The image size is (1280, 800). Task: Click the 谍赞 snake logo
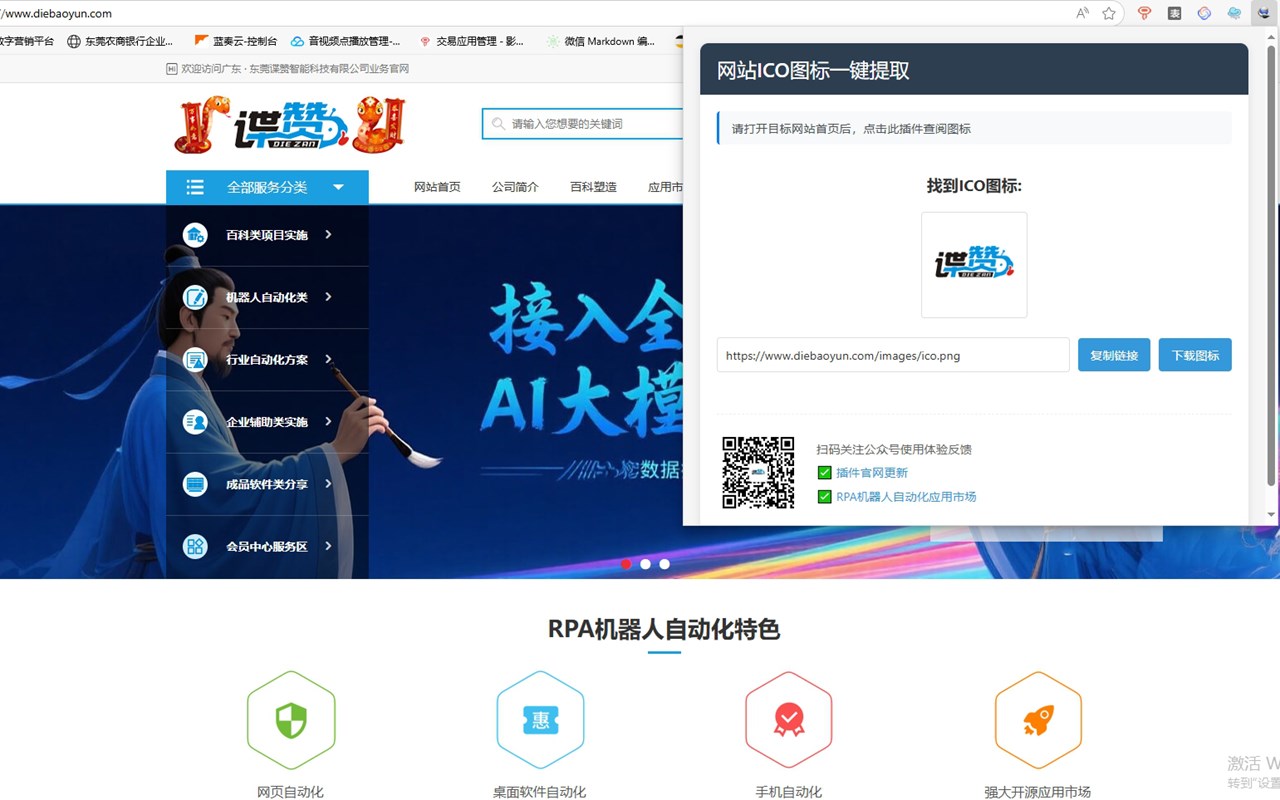[x=290, y=124]
